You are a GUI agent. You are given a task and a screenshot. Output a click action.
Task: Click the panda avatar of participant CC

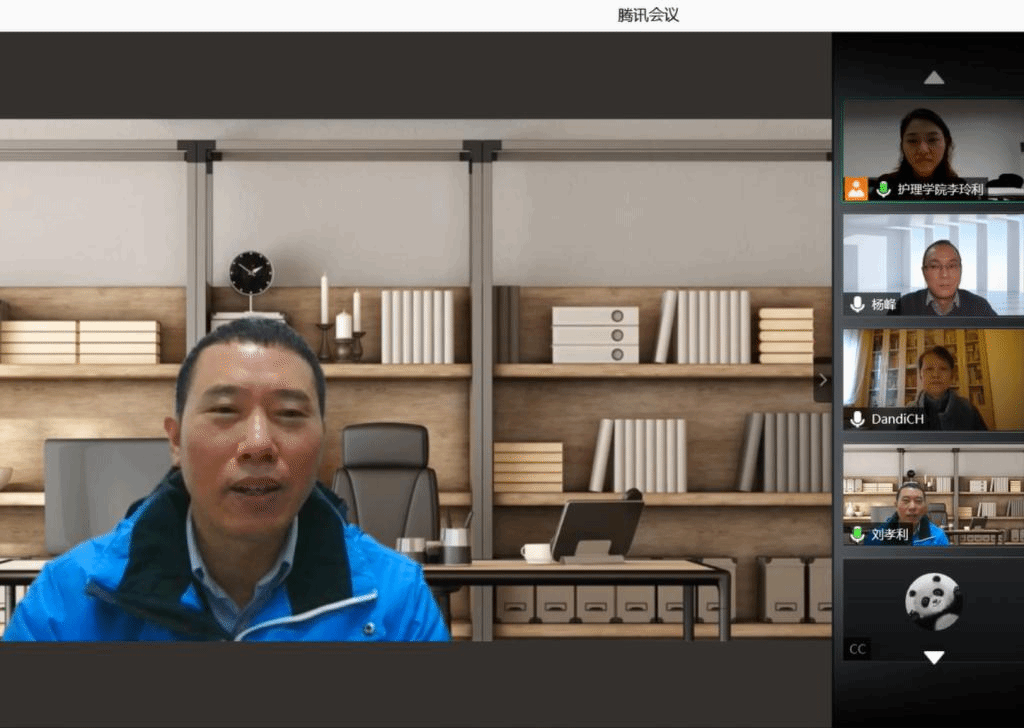click(x=933, y=600)
